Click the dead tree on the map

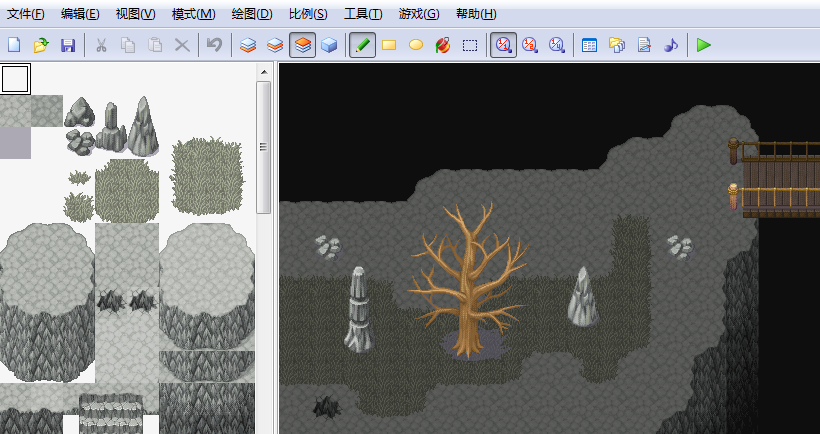click(469, 280)
